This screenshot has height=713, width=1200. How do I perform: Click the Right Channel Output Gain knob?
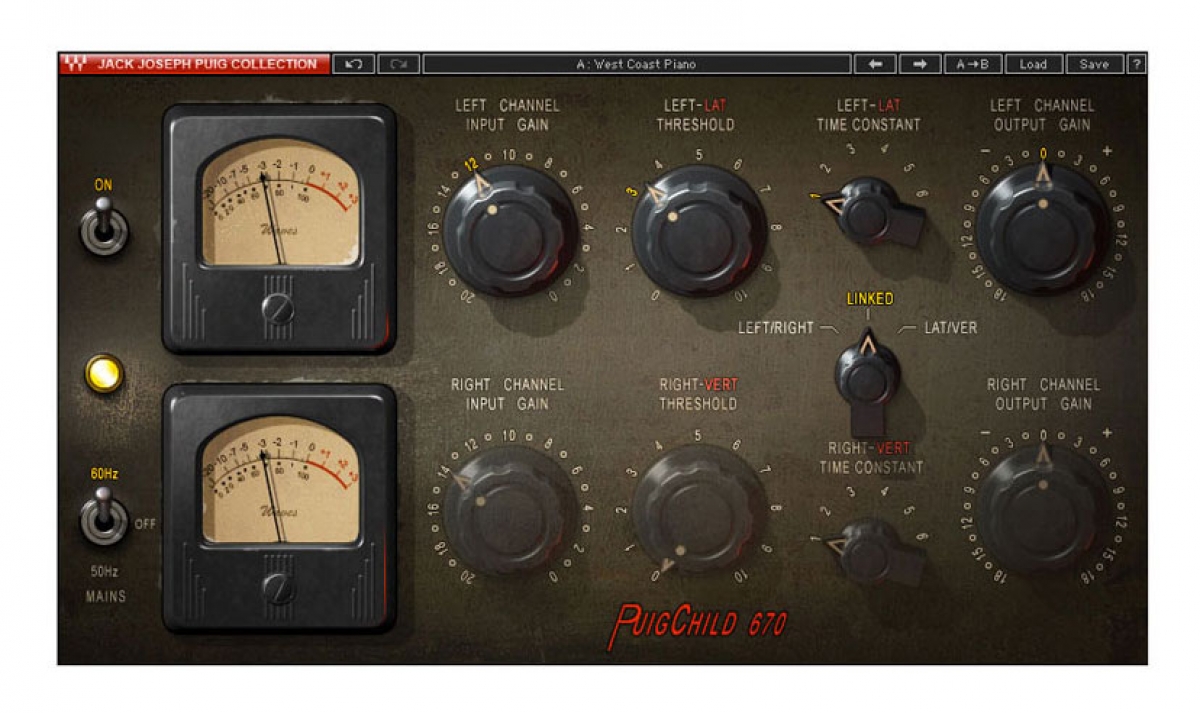1043,510
